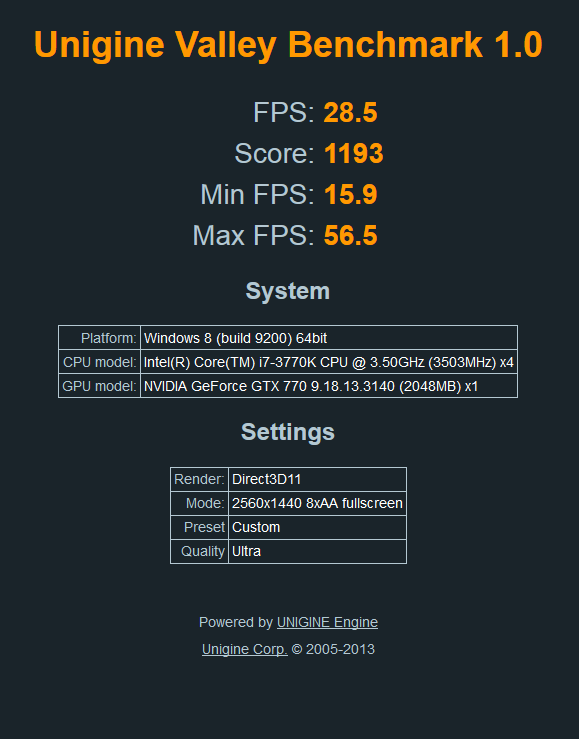Click the copyright 2005-2013 text
The height and width of the screenshot is (739, 579).
pos(333,649)
